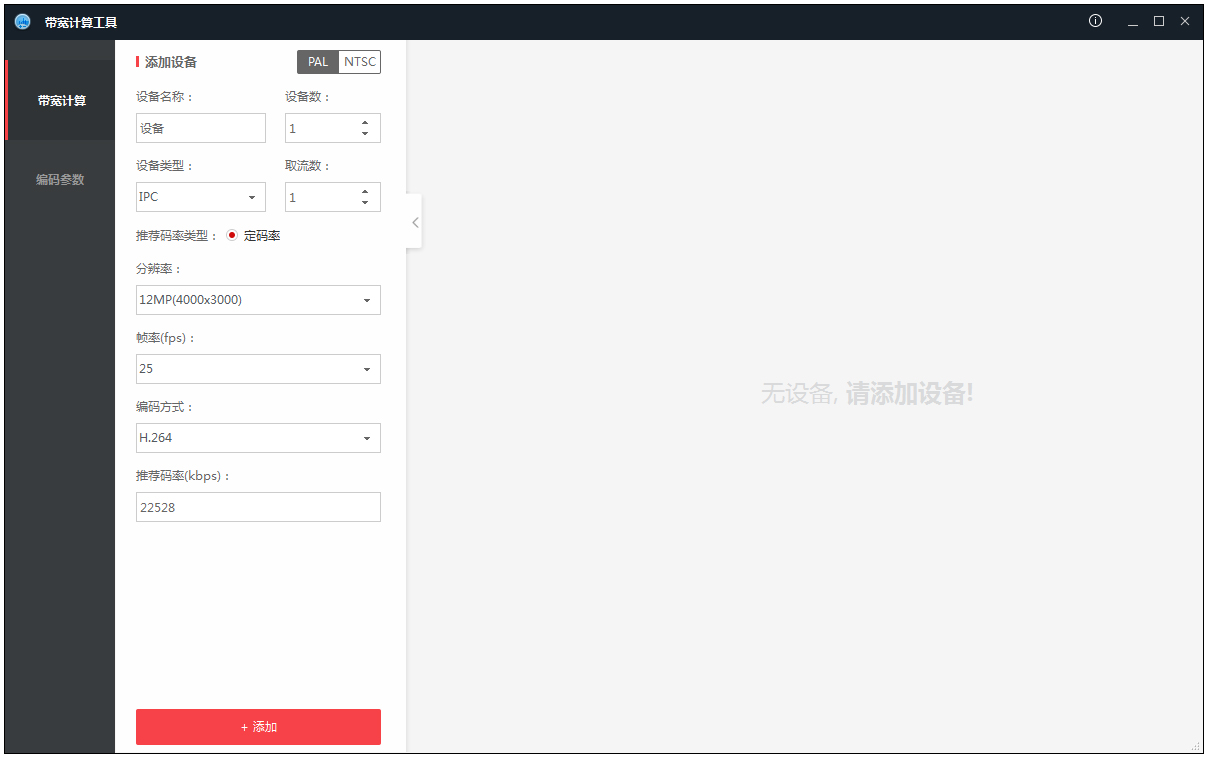Click the 推荐码率(kbps) input field
The height and width of the screenshot is (759, 1209).
coord(258,507)
